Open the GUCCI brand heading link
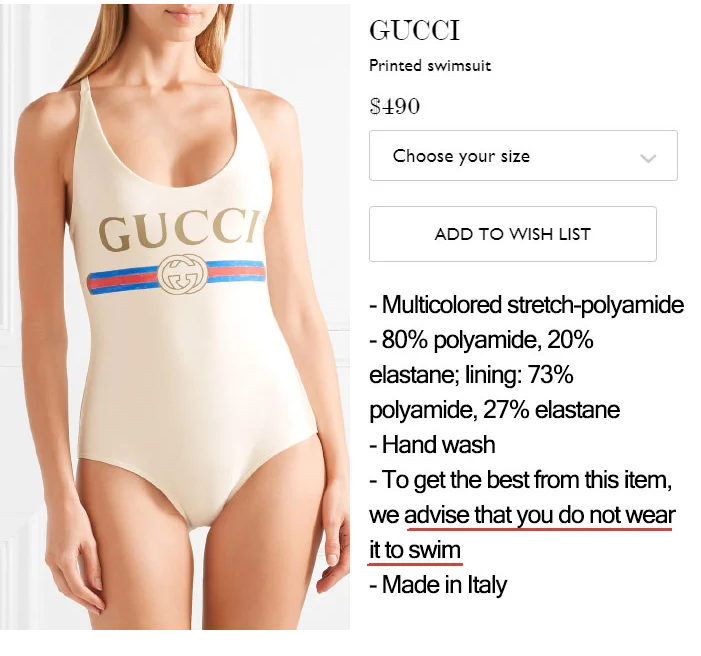701x656 pixels. pos(414,30)
